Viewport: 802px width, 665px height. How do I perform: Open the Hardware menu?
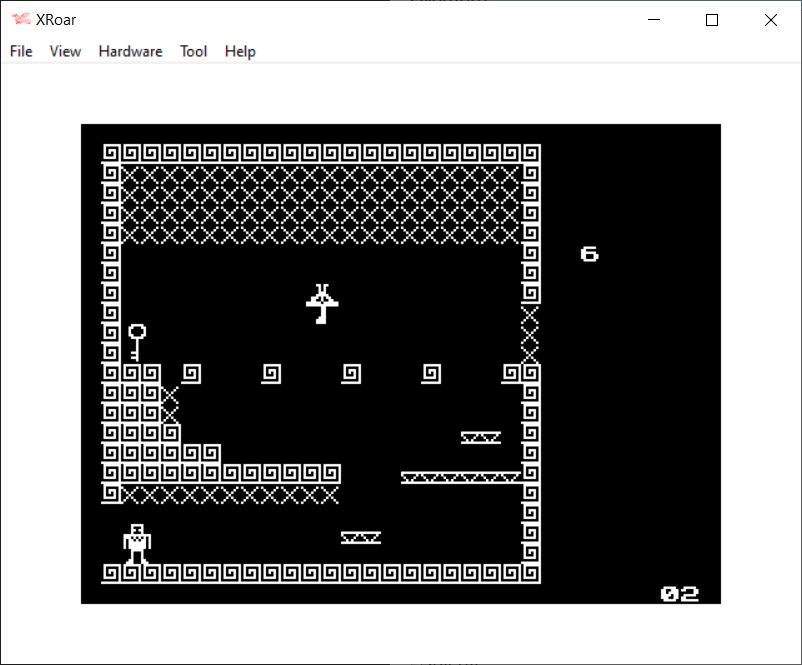click(x=130, y=51)
